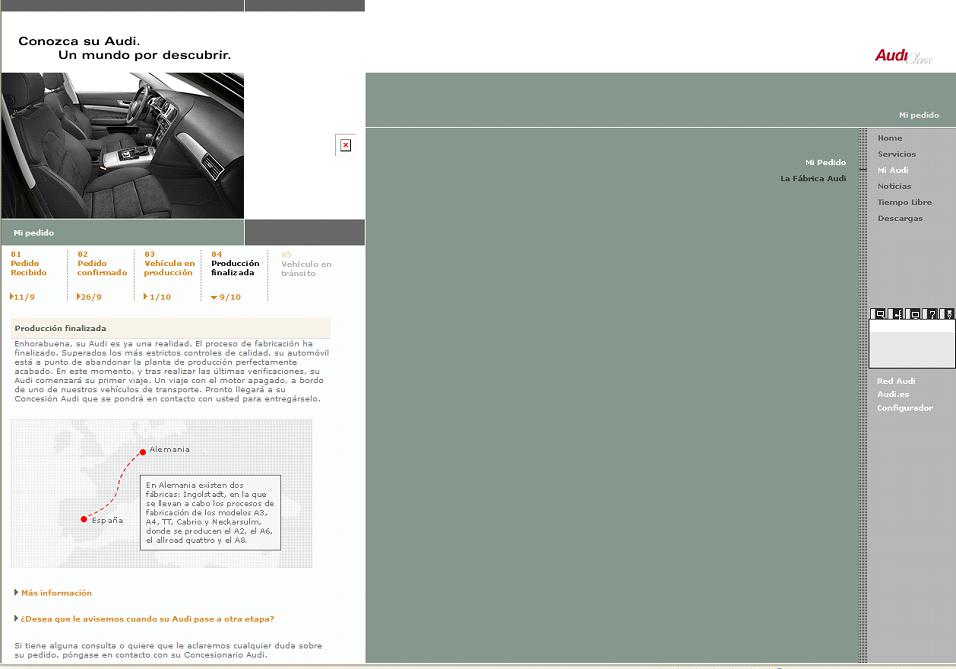Click the '¿Desea que le avisemos...' link text
The width and height of the screenshot is (956, 669).
point(147,619)
